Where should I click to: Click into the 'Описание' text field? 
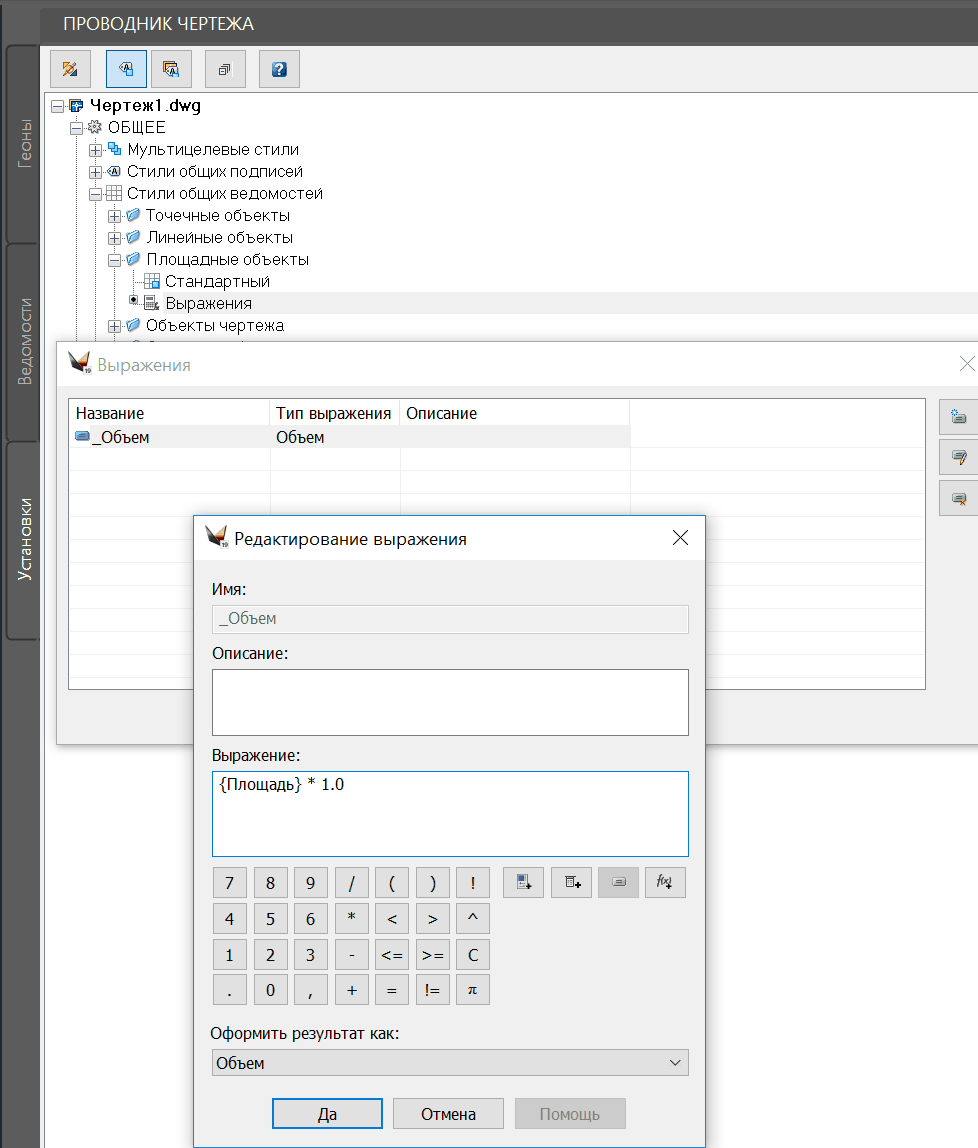pyautogui.click(x=450, y=702)
